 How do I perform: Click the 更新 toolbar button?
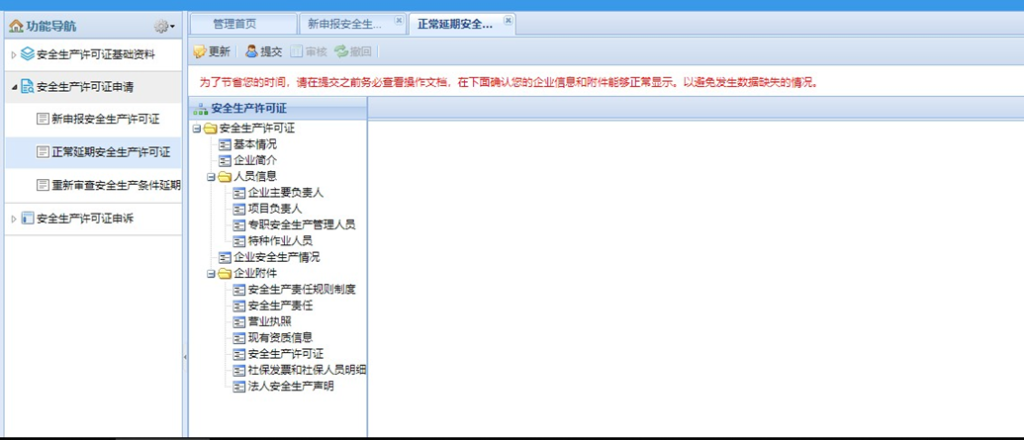tap(212, 52)
